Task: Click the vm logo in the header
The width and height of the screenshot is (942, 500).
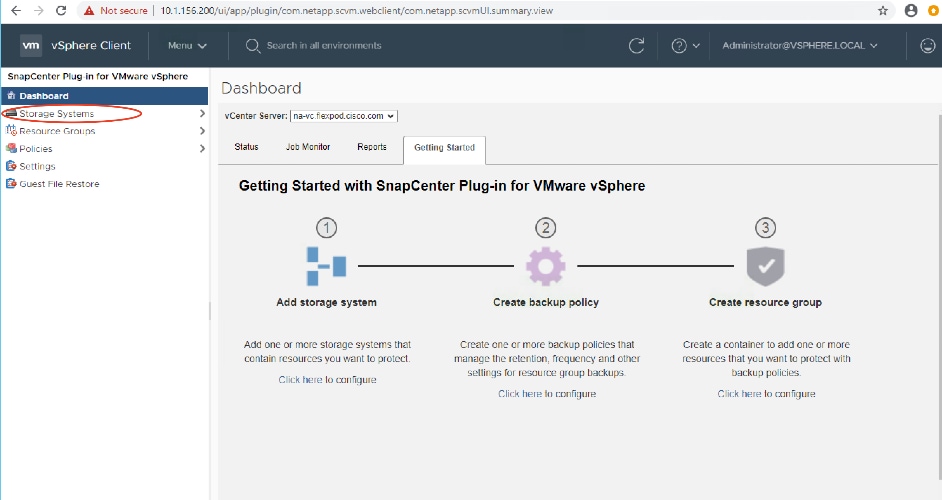Action: click(x=31, y=45)
